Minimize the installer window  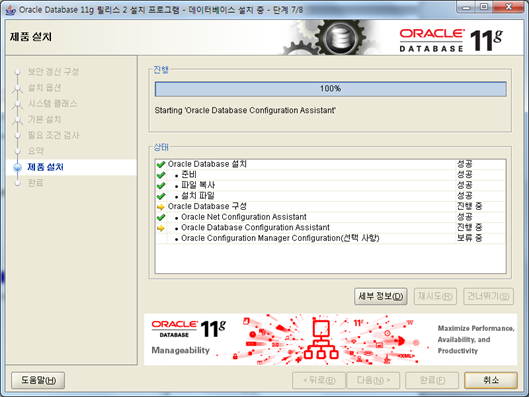click(x=466, y=7)
